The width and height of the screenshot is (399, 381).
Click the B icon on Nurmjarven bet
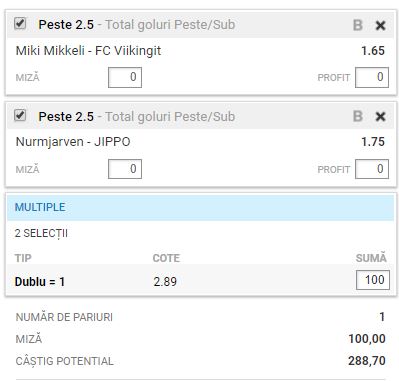point(358,116)
